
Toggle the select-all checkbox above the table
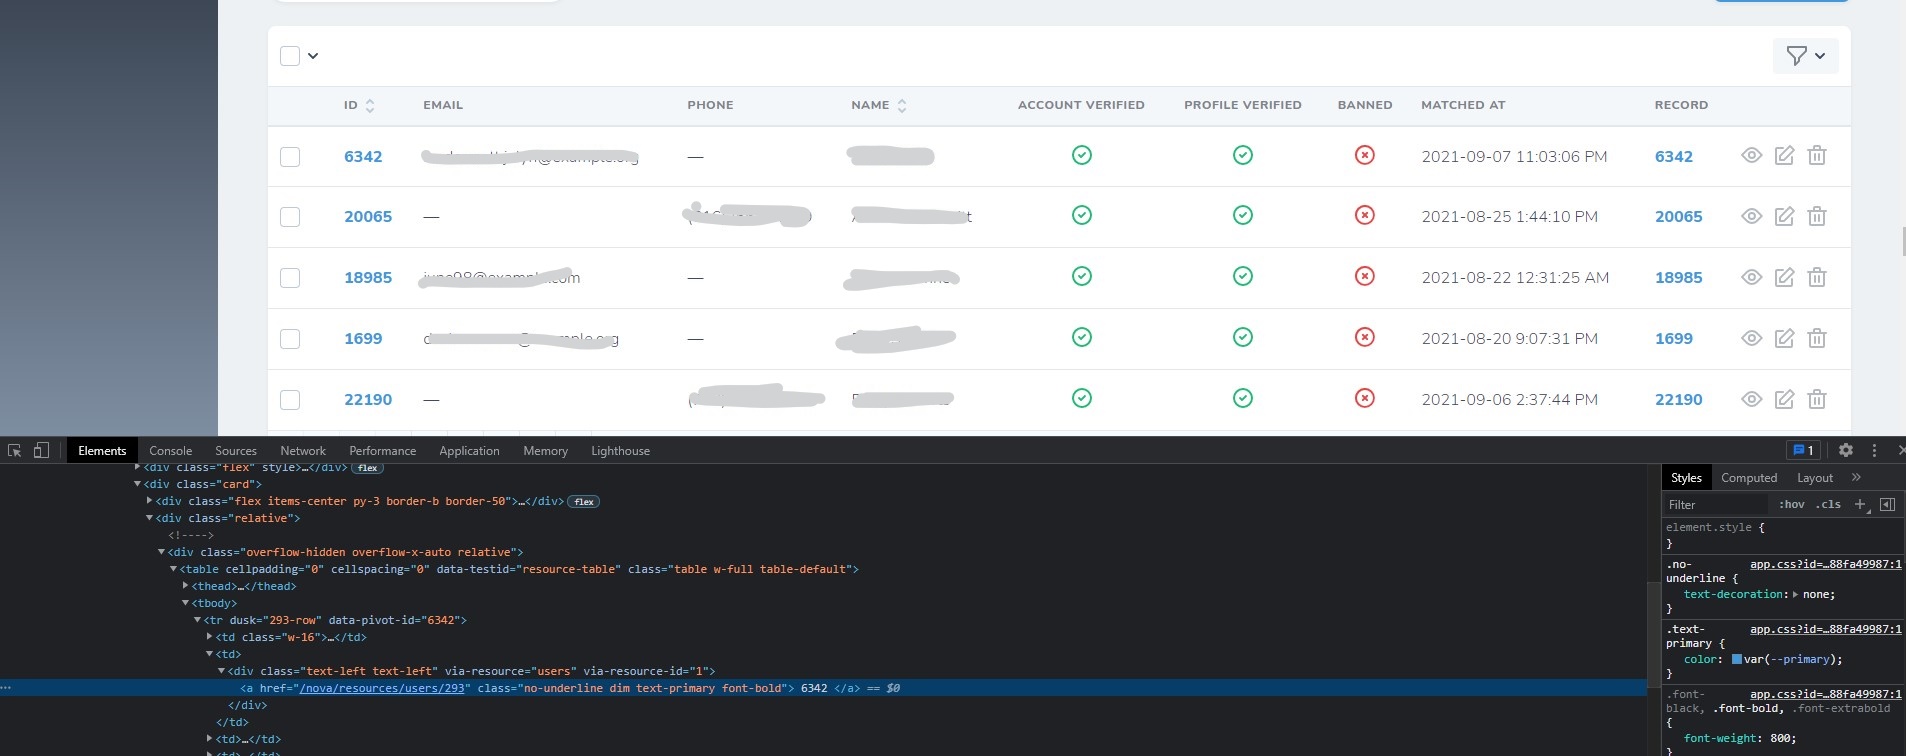coord(290,56)
